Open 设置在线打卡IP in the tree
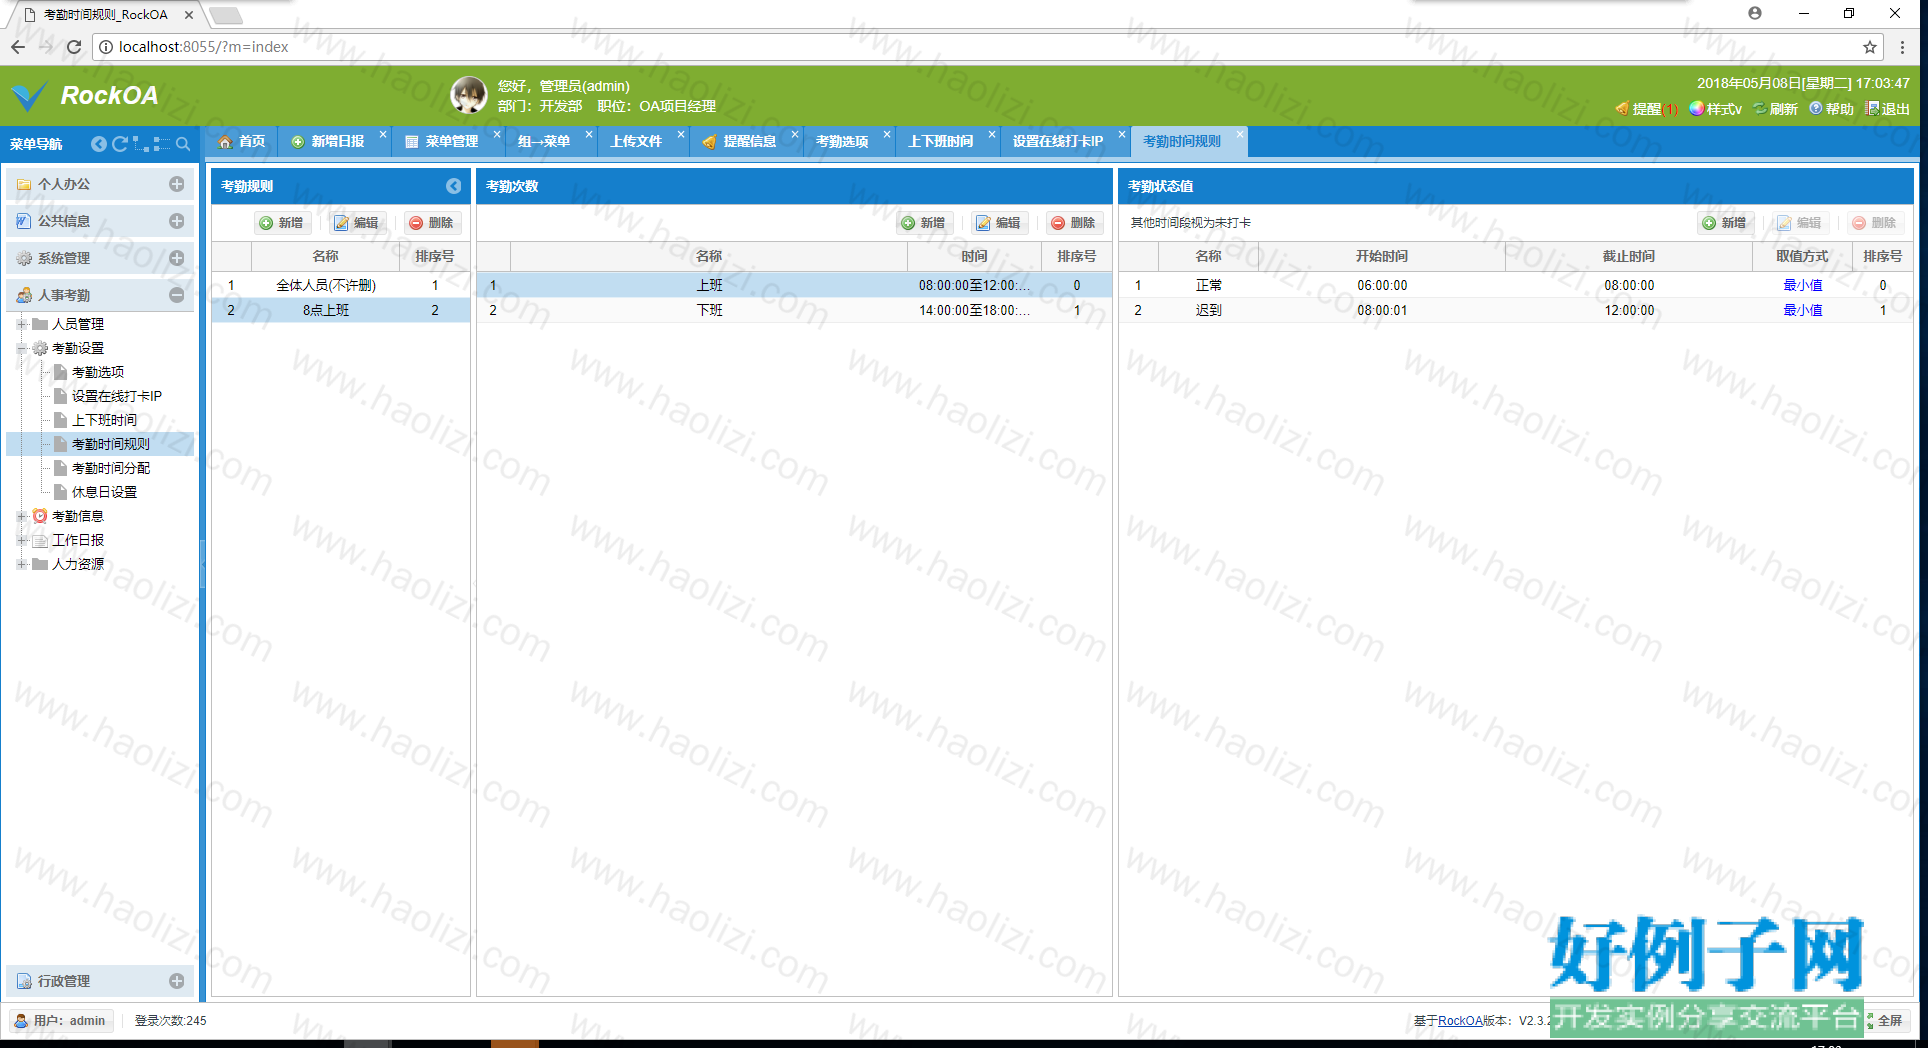The width and height of the screenshot is (1928, 1048). (x=116, y=396)
